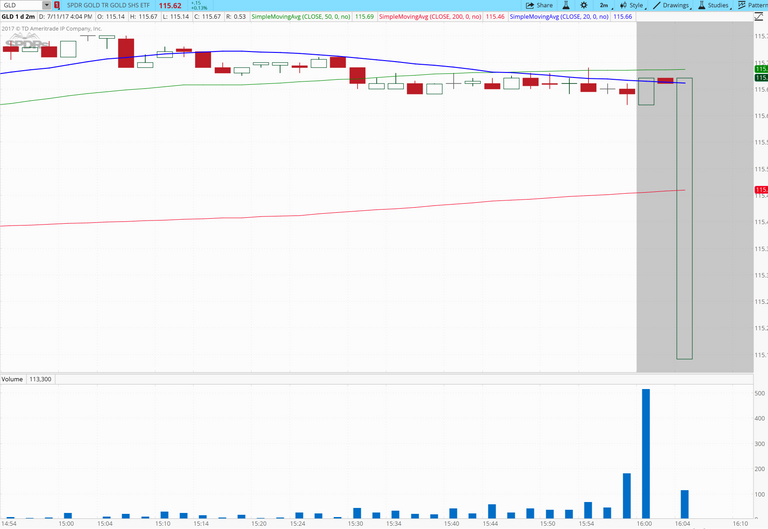Viewport: 768px width, 529px height.
Task: Click the expand chart icon below toolbar
Action: click(758, 17)
